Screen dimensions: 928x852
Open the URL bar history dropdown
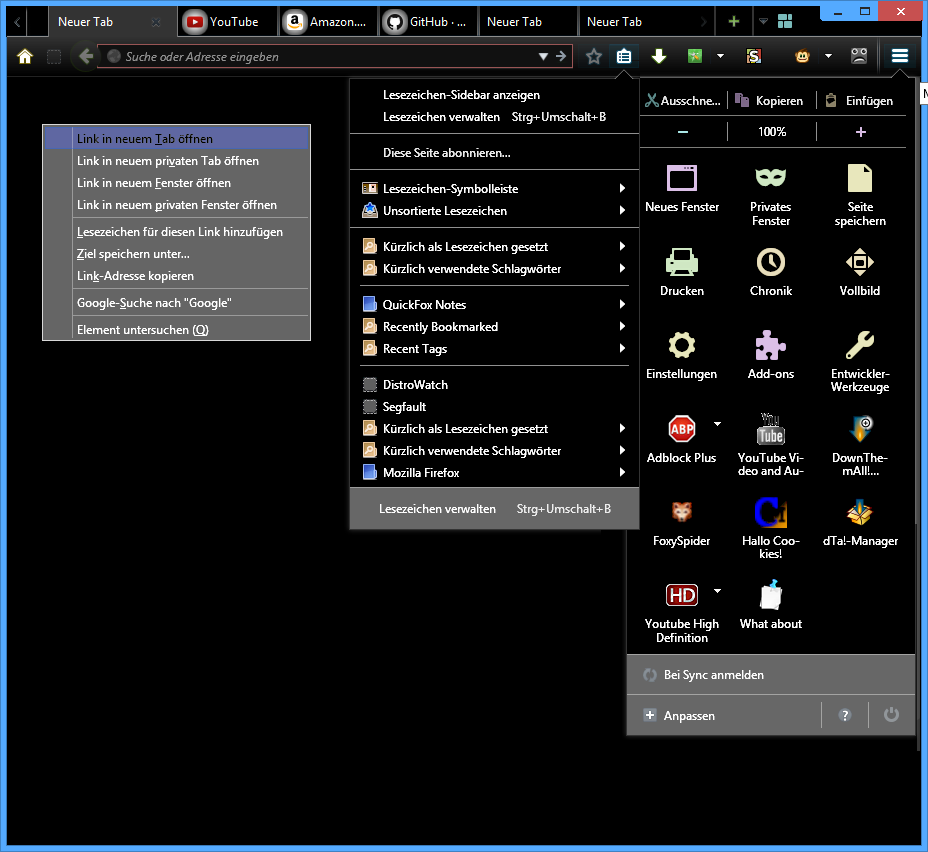point(543,56)
